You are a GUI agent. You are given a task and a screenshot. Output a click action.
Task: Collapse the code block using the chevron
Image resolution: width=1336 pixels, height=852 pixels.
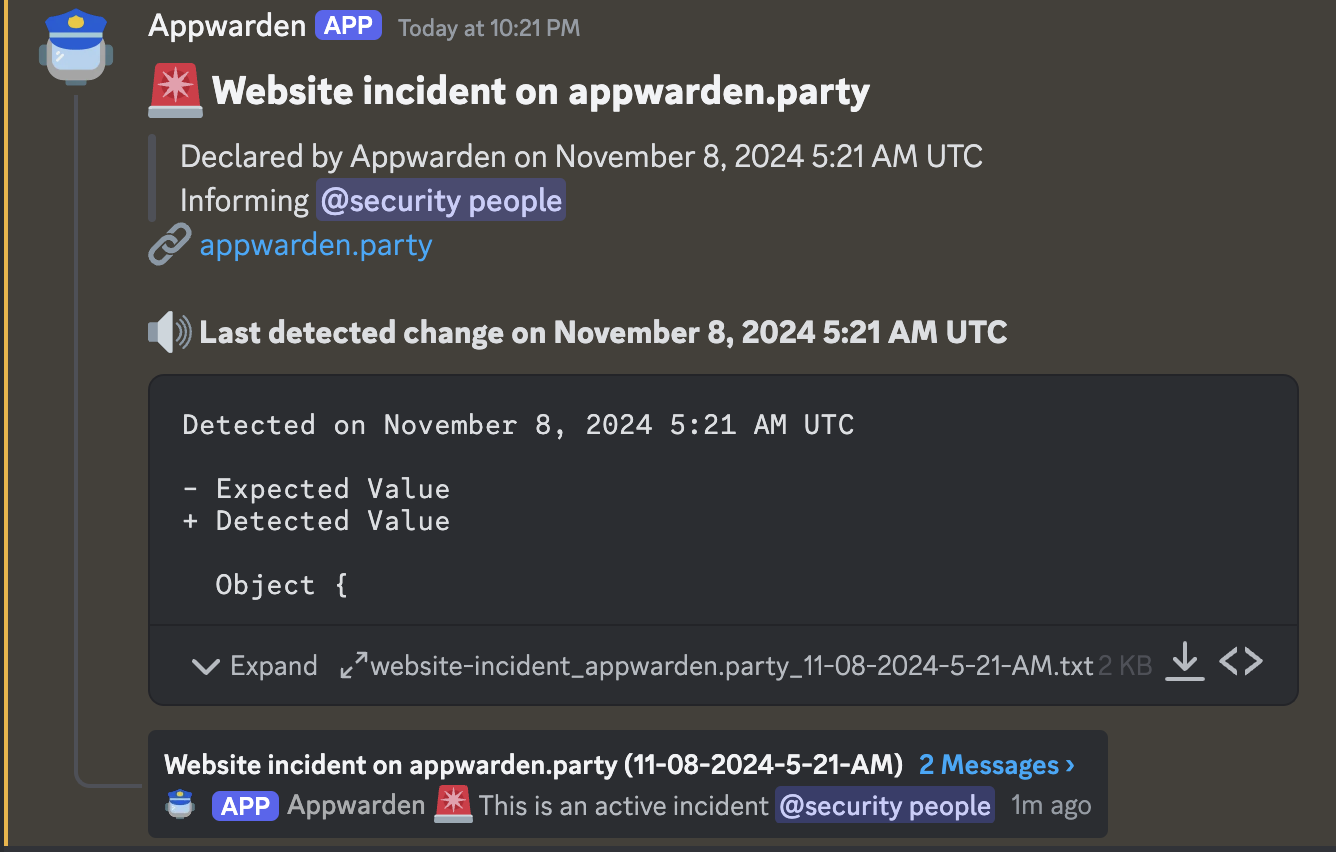point(204,665)
